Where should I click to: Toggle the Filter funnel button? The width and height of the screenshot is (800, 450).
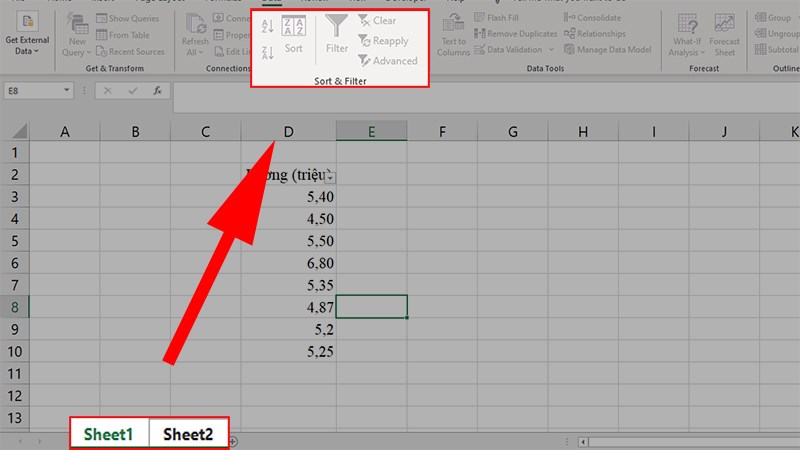[337, 34]
